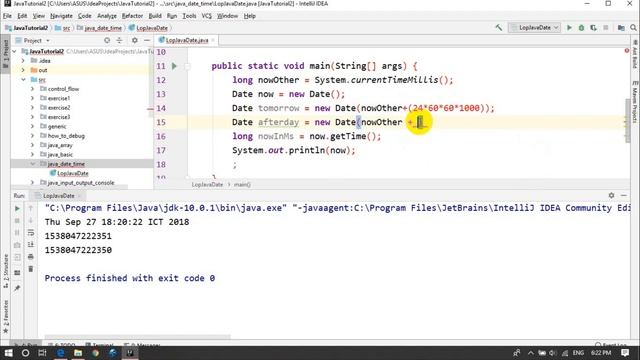Expand the generic package
640x360 pixels.
click(x=32, y=127)
